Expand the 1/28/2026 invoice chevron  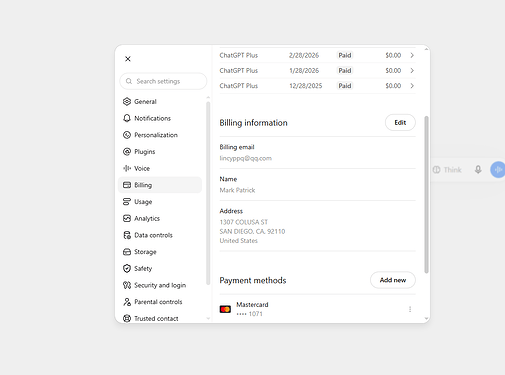point(412,71)
